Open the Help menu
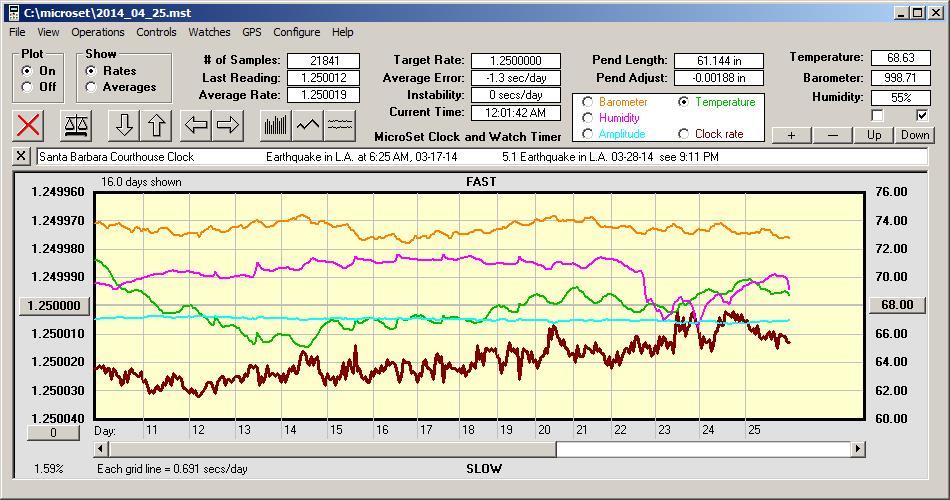This screenshot has height=500, width=950. click(x=342, y=32)
